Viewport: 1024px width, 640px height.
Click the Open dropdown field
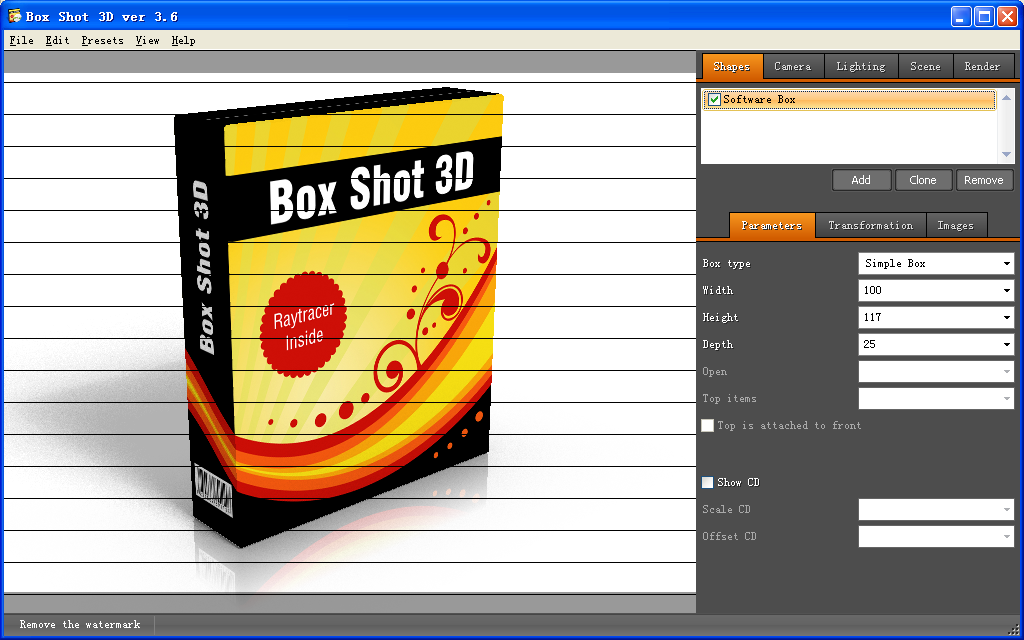point(936,372)
